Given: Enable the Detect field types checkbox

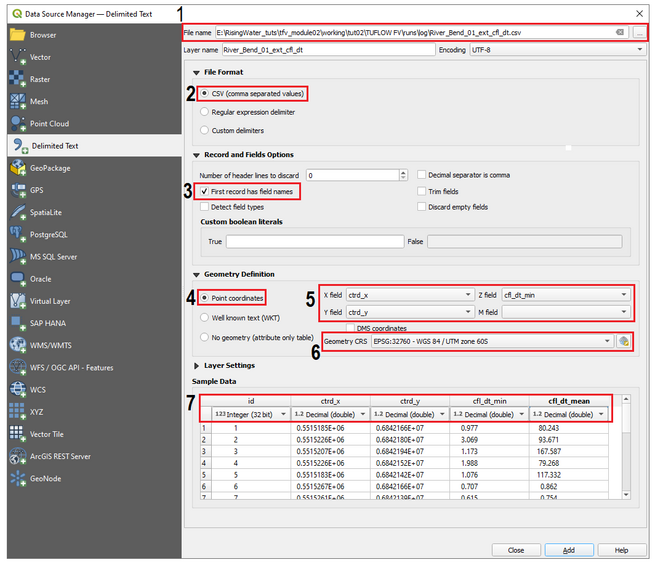Looking at the screenshot, I should tap(204, 206).
